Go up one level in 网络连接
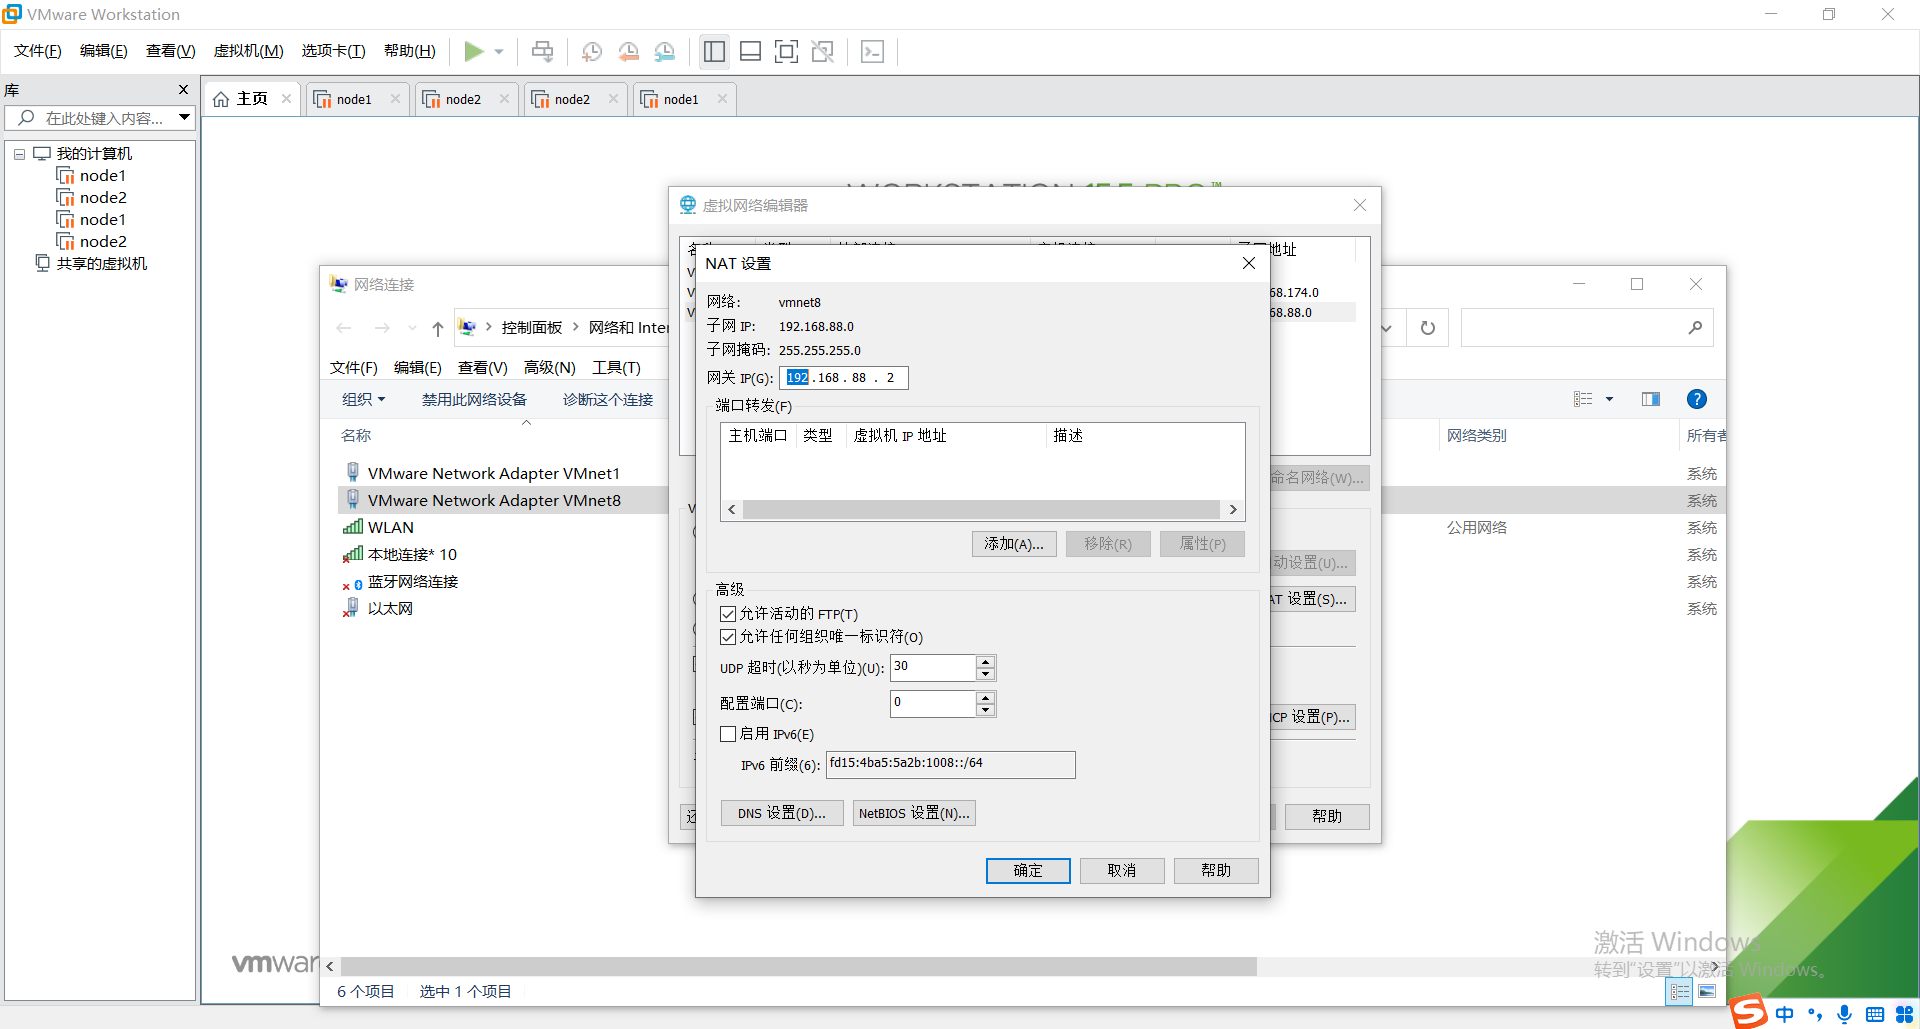The image size is (1920, 1029). [x=437, y=328]
